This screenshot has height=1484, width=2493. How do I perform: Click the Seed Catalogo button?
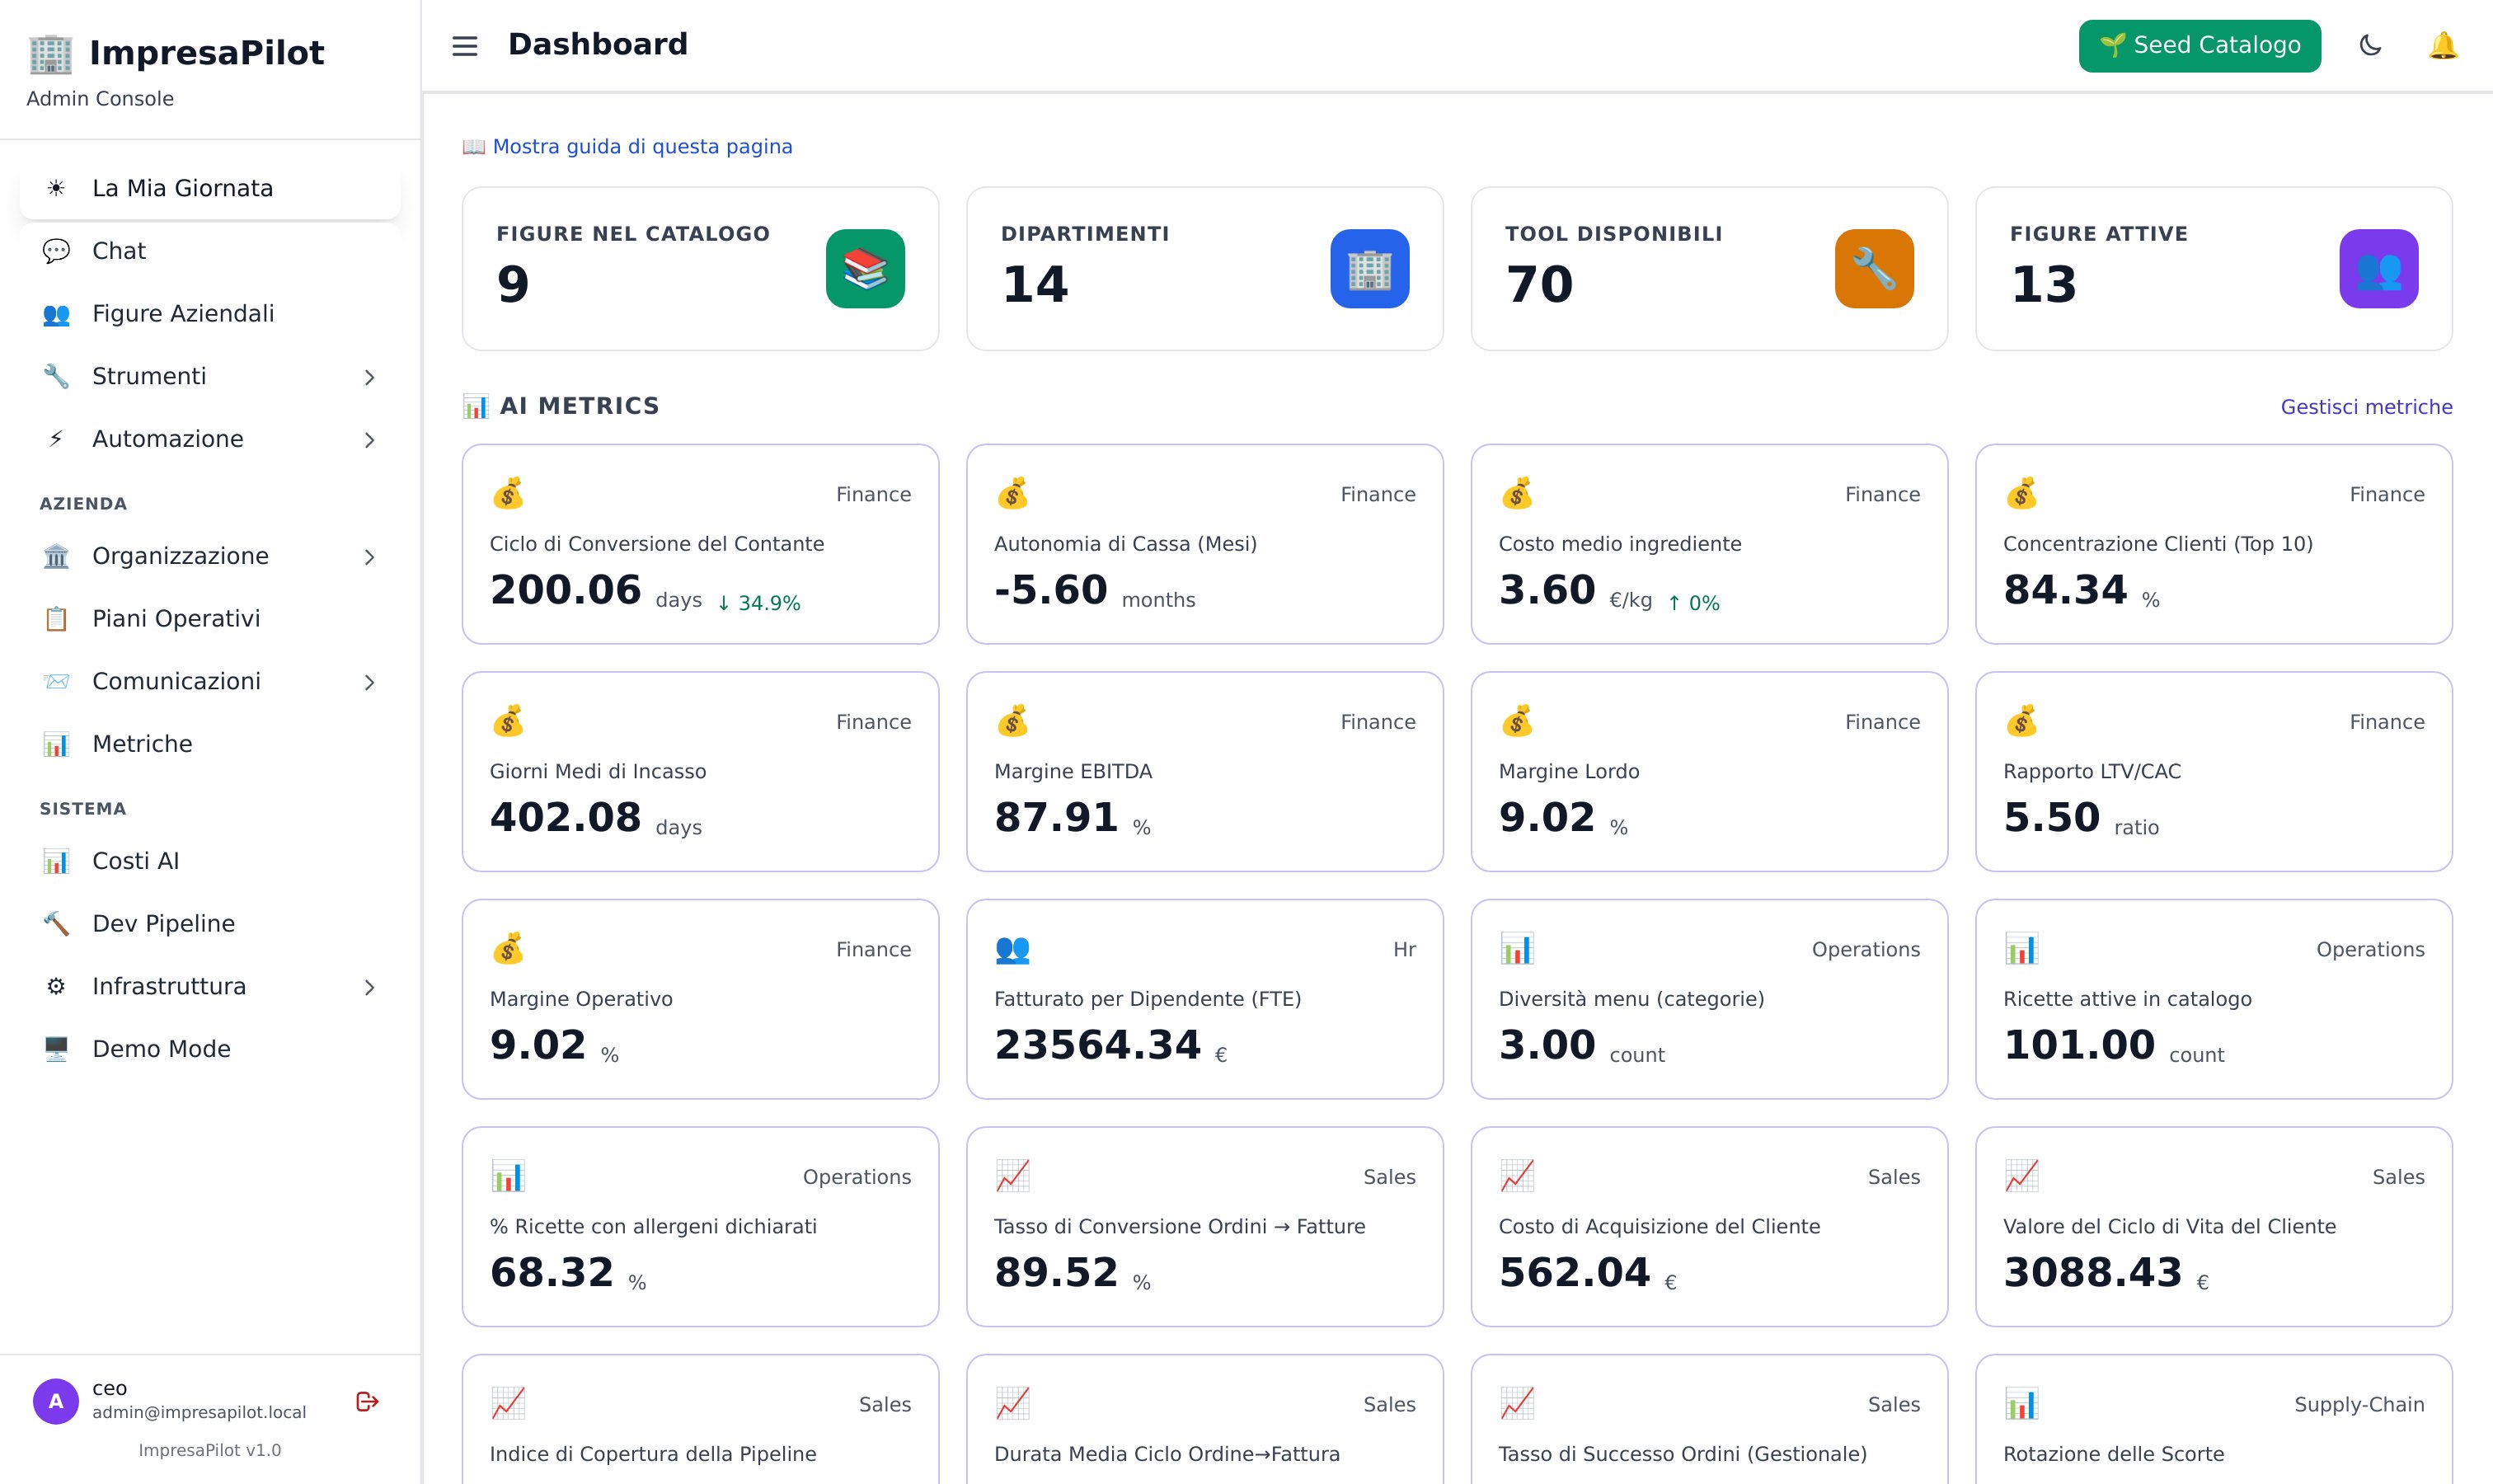2199,45
